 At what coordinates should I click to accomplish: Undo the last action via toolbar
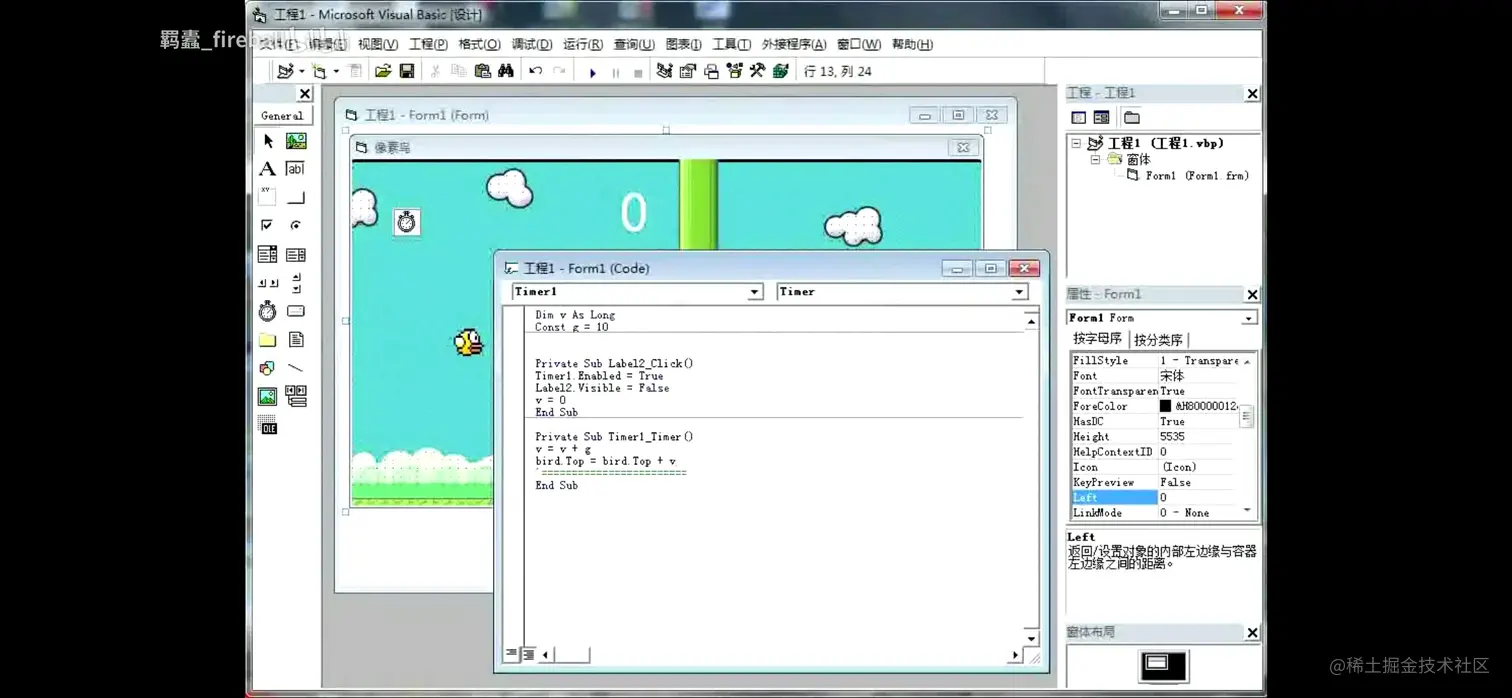pos(536,72)
